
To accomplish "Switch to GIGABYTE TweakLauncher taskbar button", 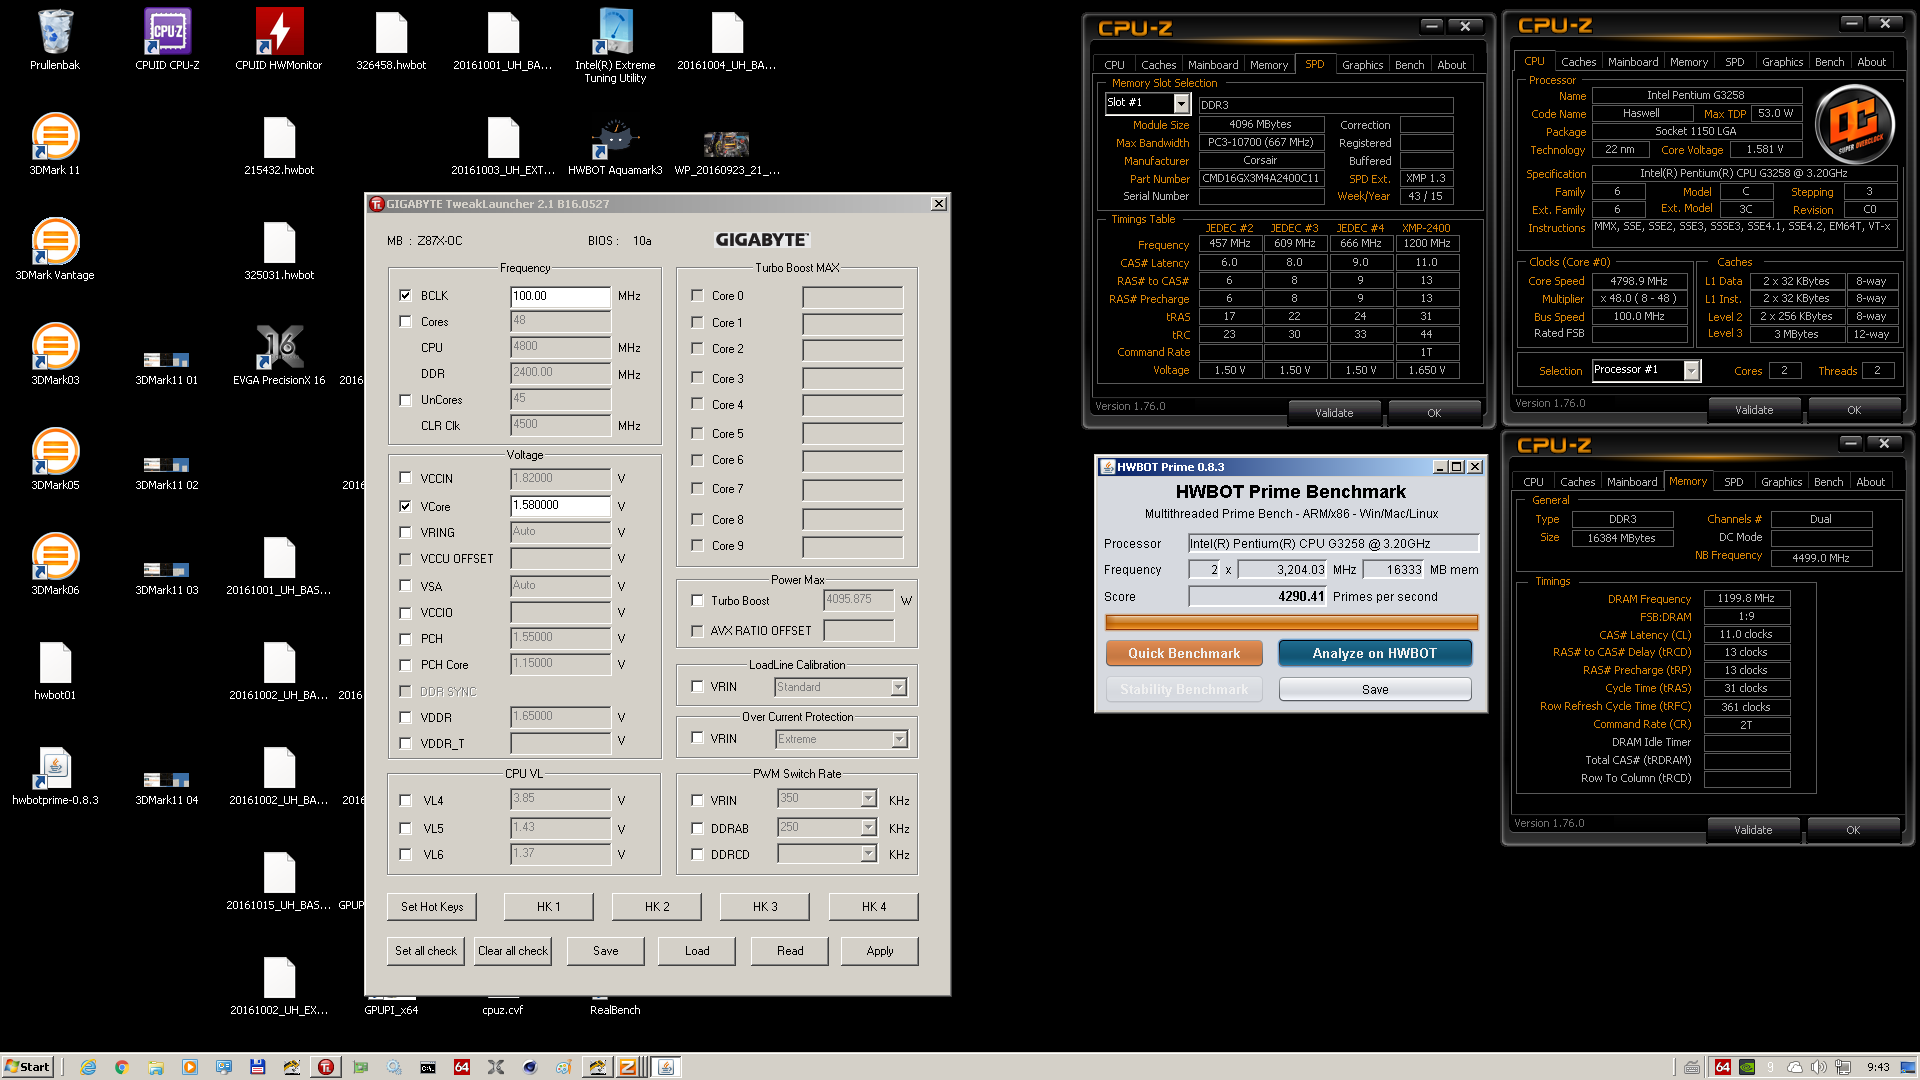I will [325, 1067].
